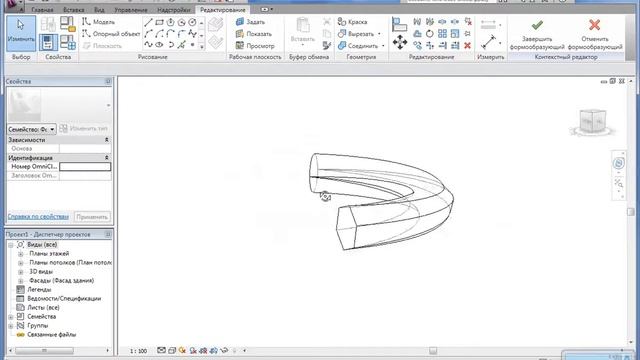
Task: Click the Detail Level icon on view bar
Action: click(162, 351)
